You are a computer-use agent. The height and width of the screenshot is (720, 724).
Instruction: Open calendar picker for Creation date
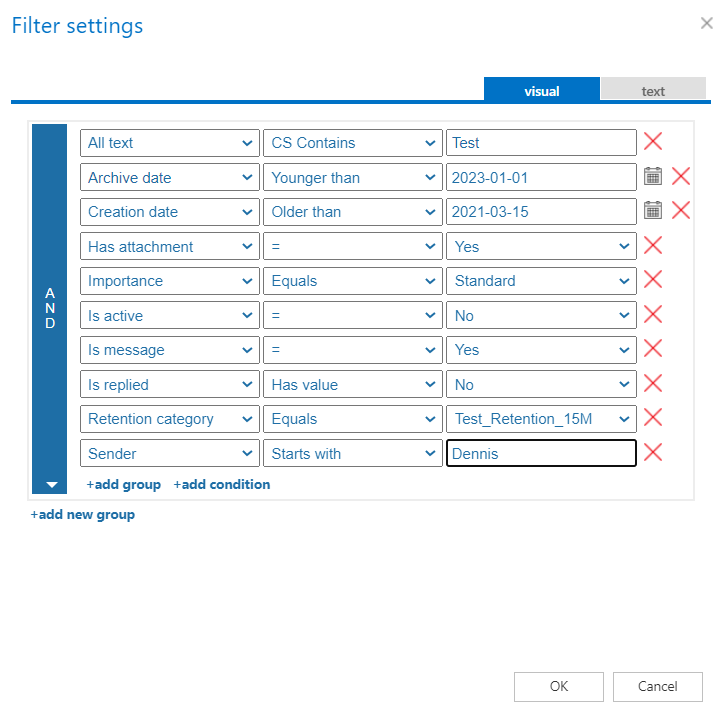653,211
